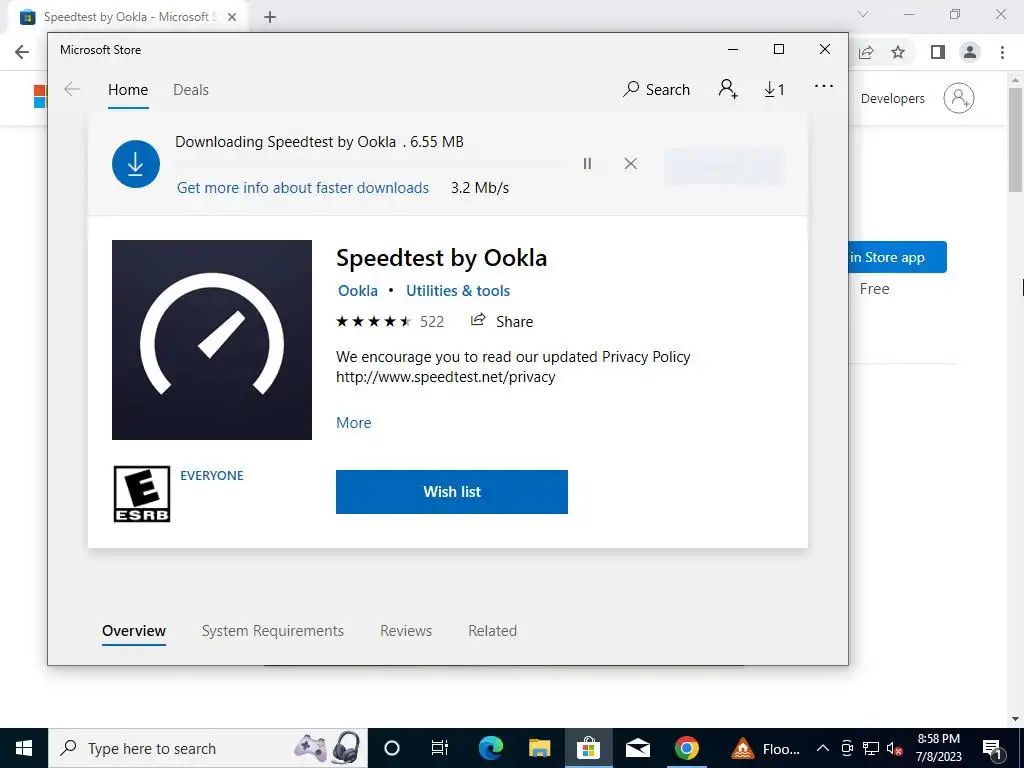
Task: Open the Windows Start menu
Action: pos(24,748)
